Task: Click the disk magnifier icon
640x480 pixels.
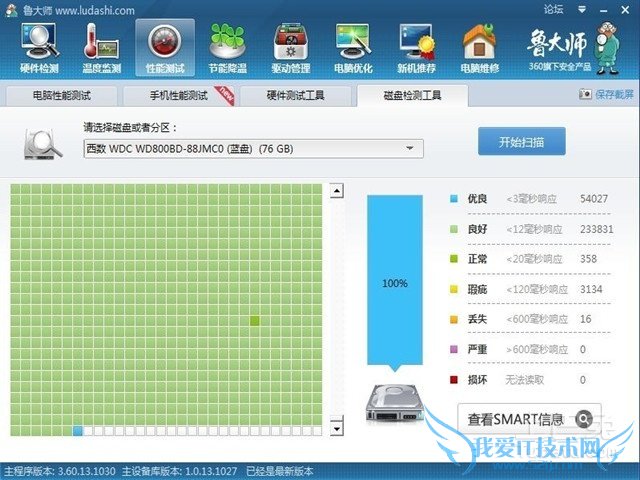Action: (x=42, y=144)
